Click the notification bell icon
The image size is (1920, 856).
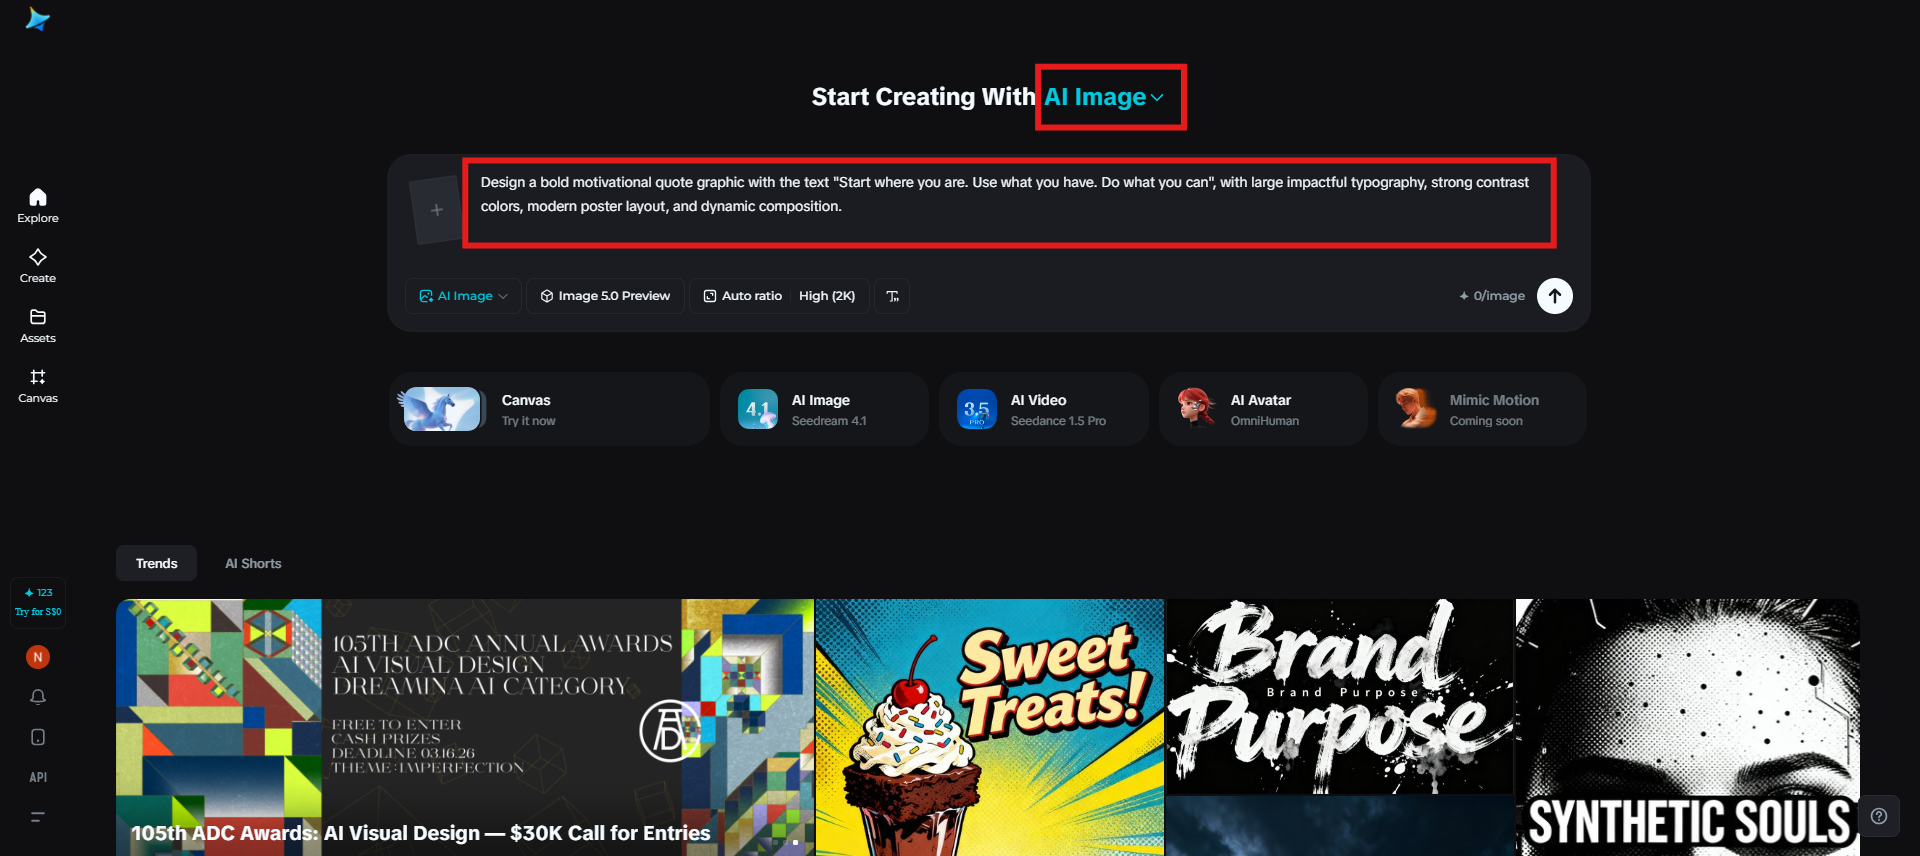click(x=38, y=697)
